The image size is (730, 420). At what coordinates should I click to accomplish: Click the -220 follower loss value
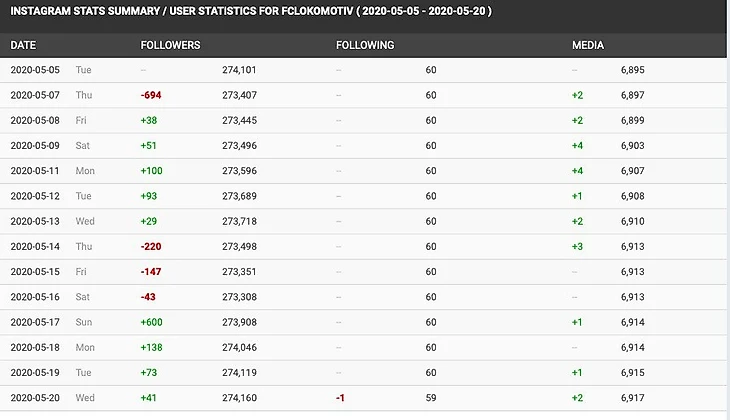[152, 246]
